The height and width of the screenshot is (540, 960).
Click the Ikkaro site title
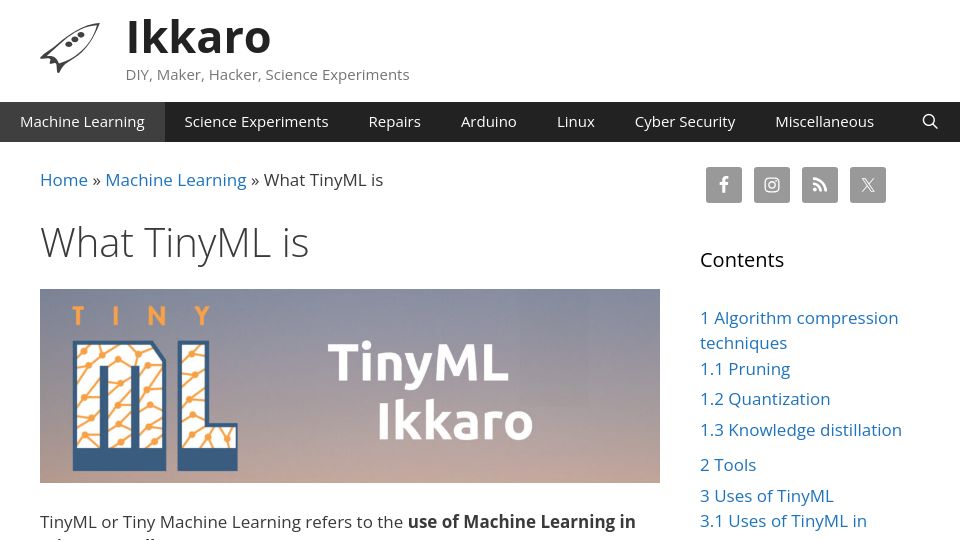click(198, 37)
